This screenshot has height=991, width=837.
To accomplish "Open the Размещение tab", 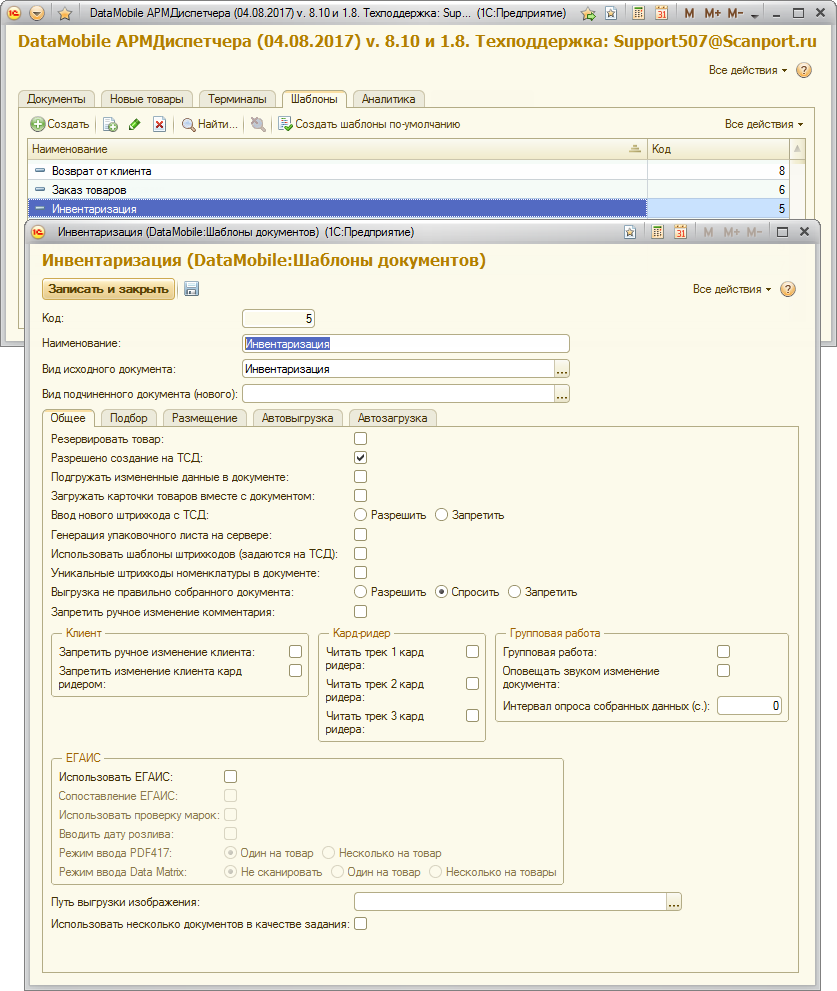I will coord(205,418).
